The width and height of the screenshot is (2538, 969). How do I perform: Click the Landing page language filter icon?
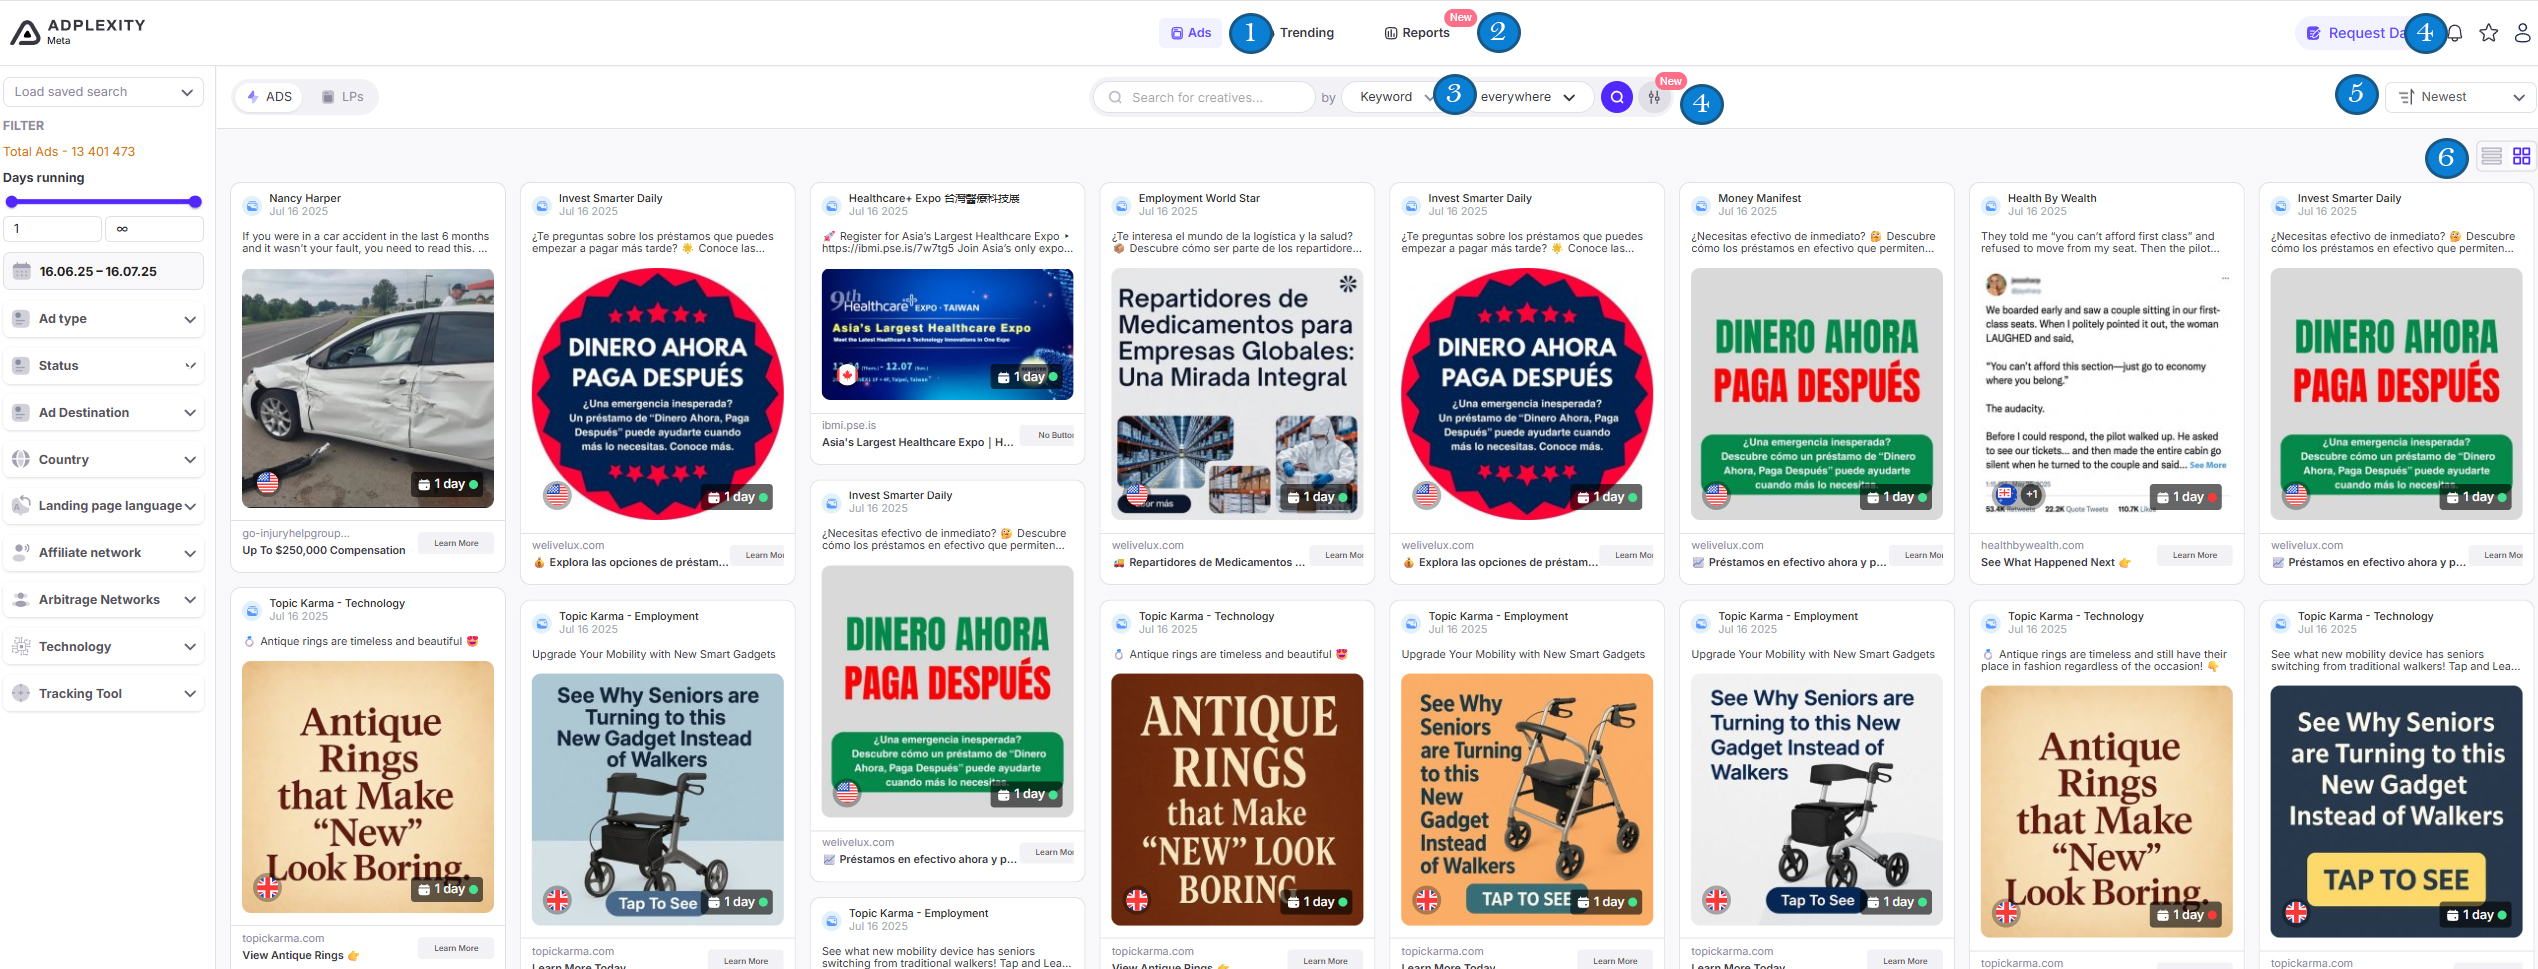point(21,505)
